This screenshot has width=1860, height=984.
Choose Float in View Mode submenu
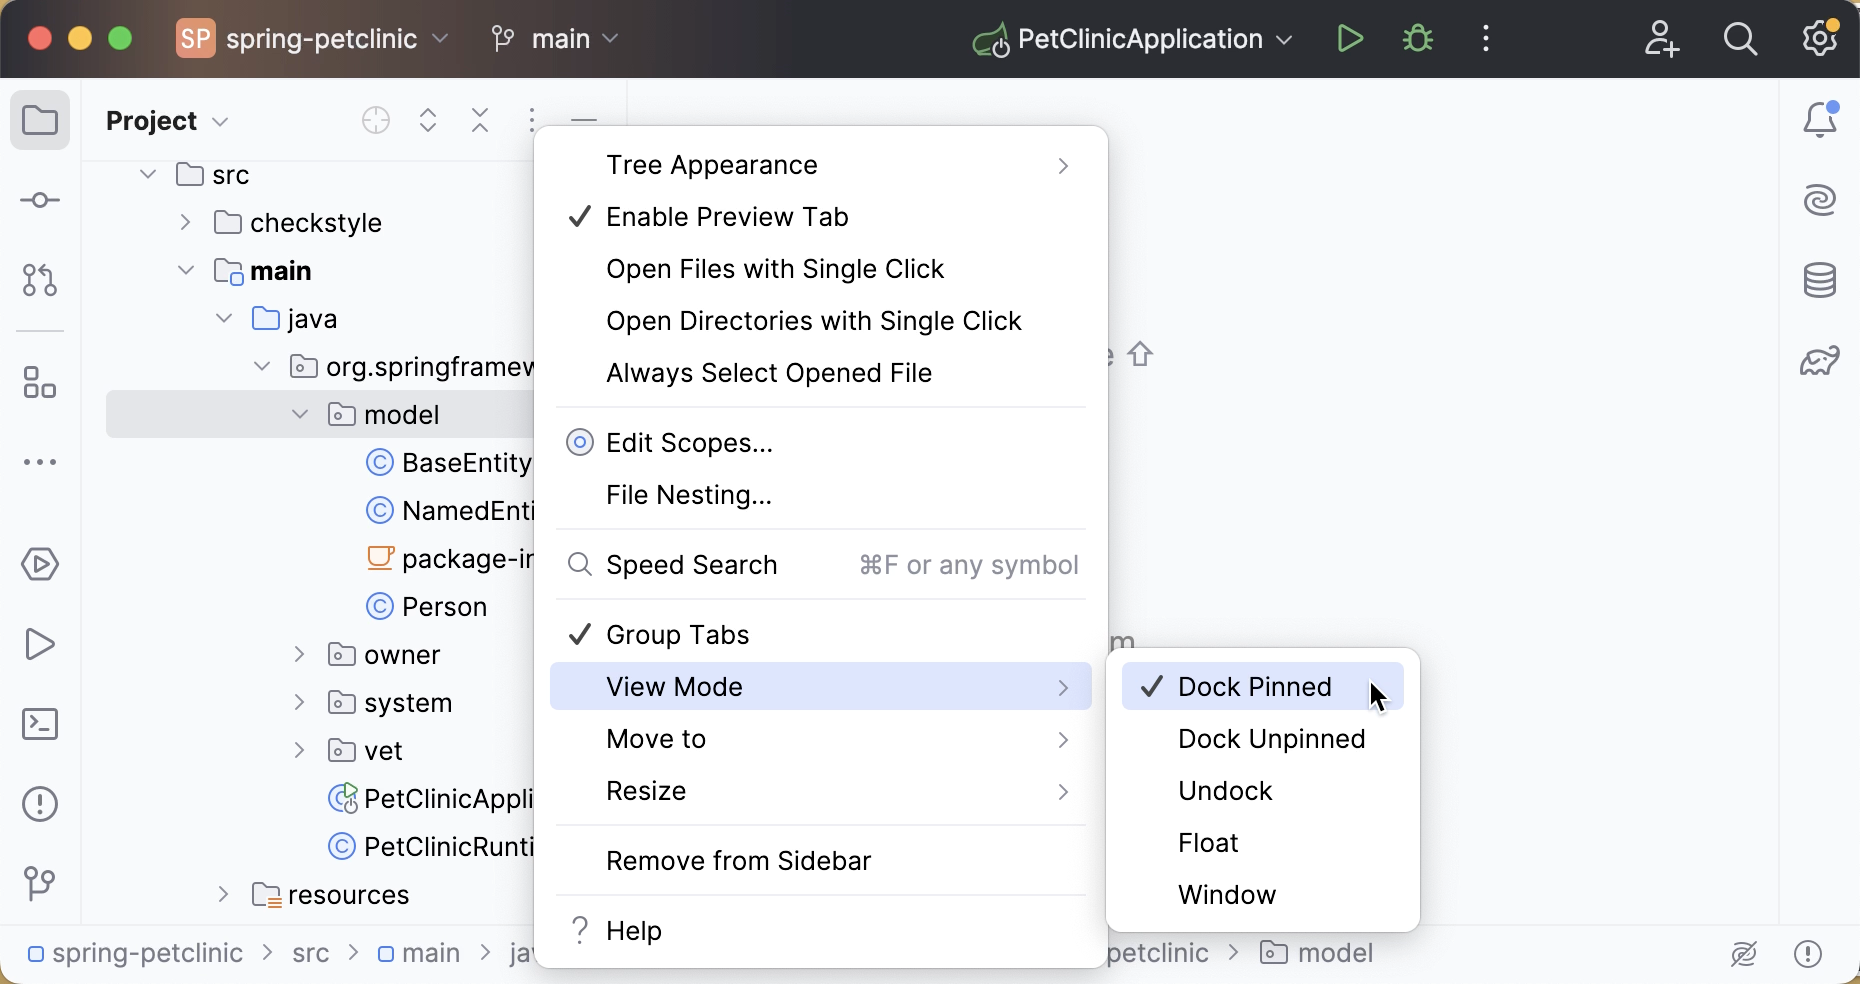[x=1209, y=843]
